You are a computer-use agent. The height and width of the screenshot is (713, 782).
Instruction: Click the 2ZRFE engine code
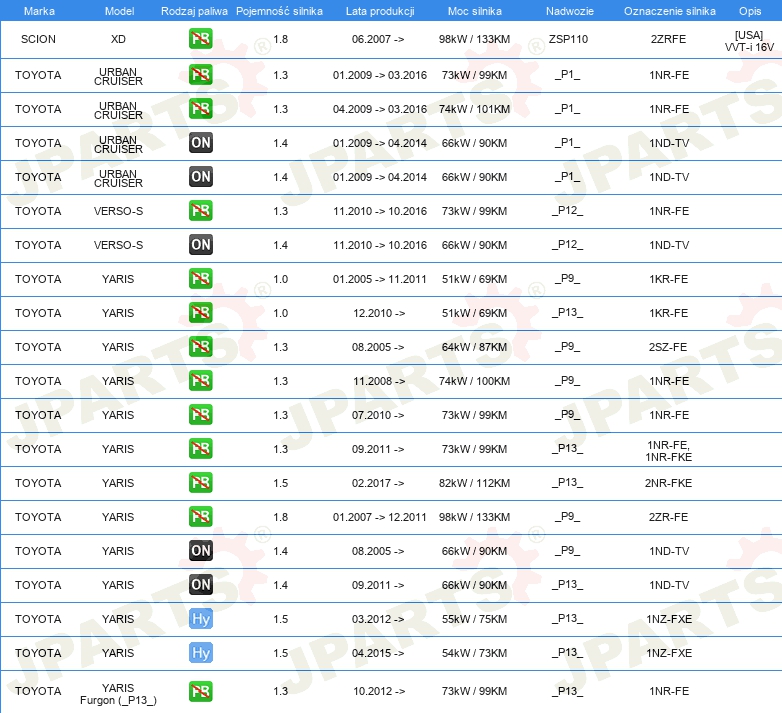tap(668, 39)
